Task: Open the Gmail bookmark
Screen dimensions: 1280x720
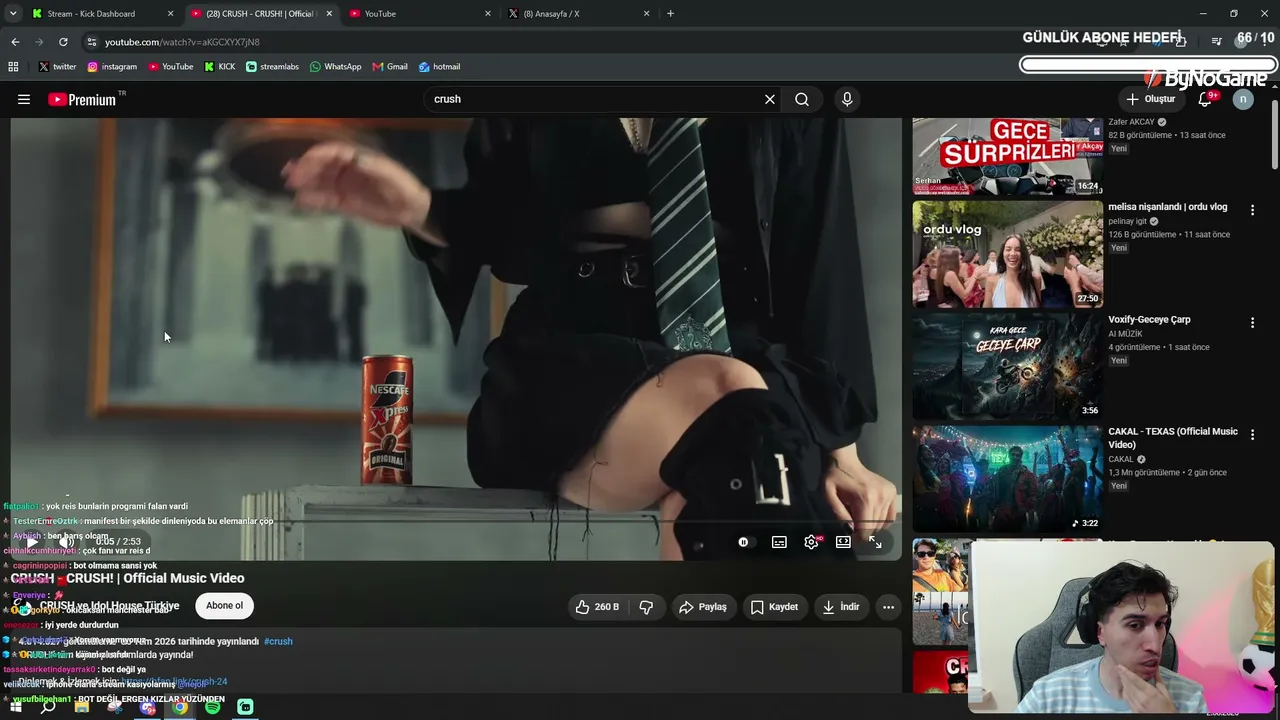Action: point(390,67)
